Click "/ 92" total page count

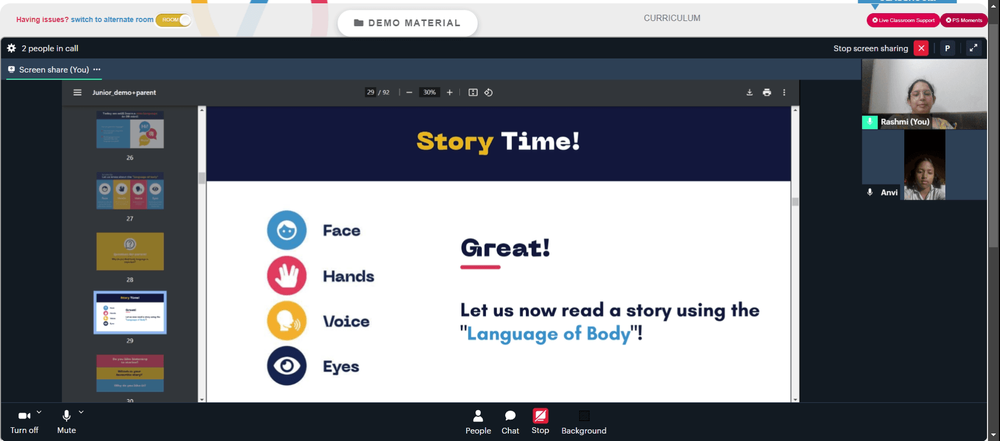tap(384, 93)
